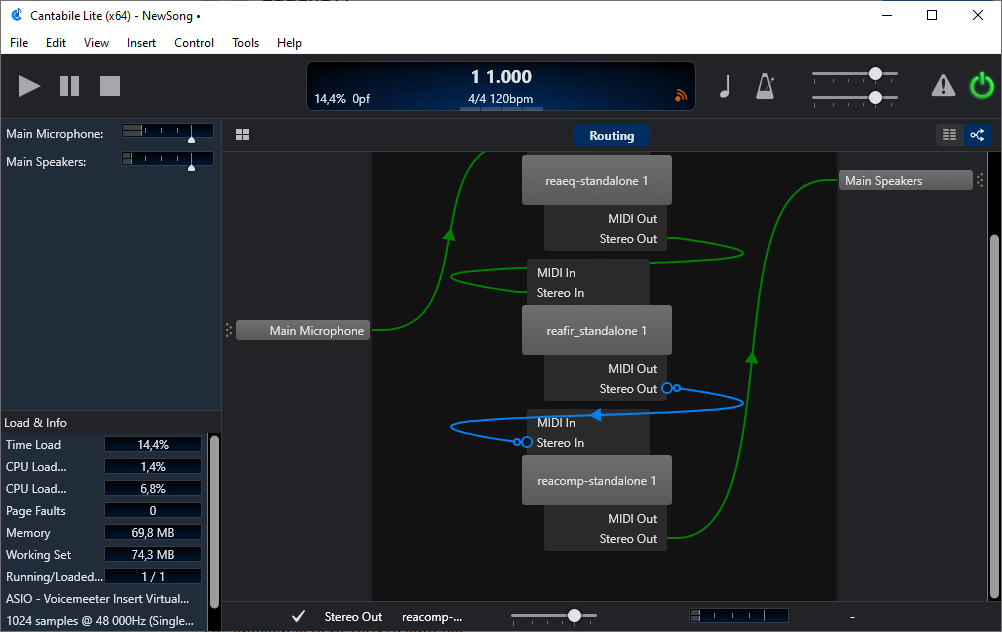The width and height of the screenshot is (1002, 632).
Task: Open the Control menu
Action: click(194, 43)
